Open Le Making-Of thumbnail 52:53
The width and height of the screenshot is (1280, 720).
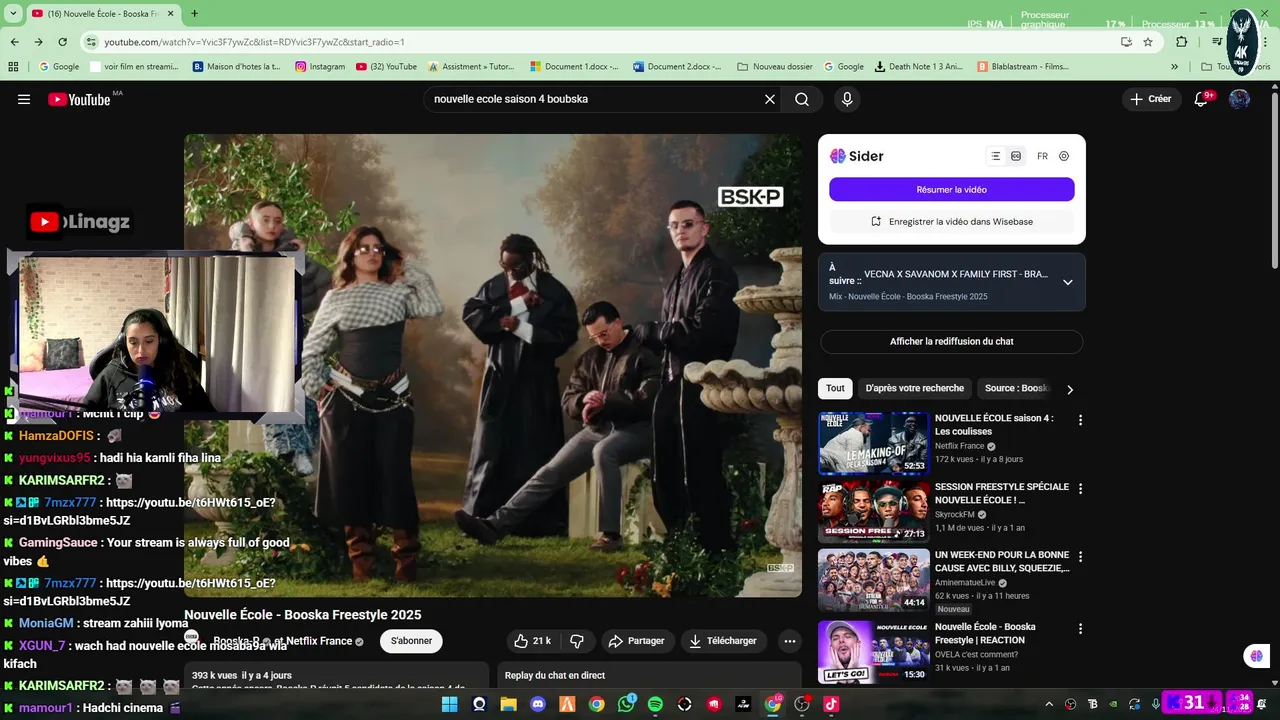[873, 443]
